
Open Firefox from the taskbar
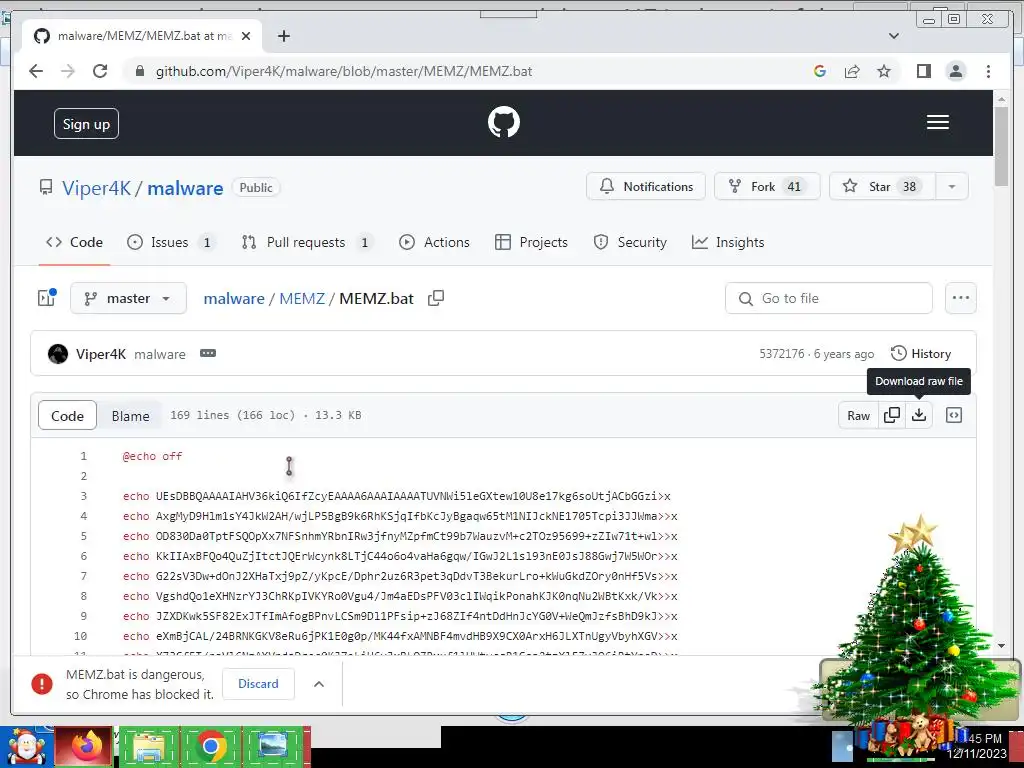tap(85, 746)
